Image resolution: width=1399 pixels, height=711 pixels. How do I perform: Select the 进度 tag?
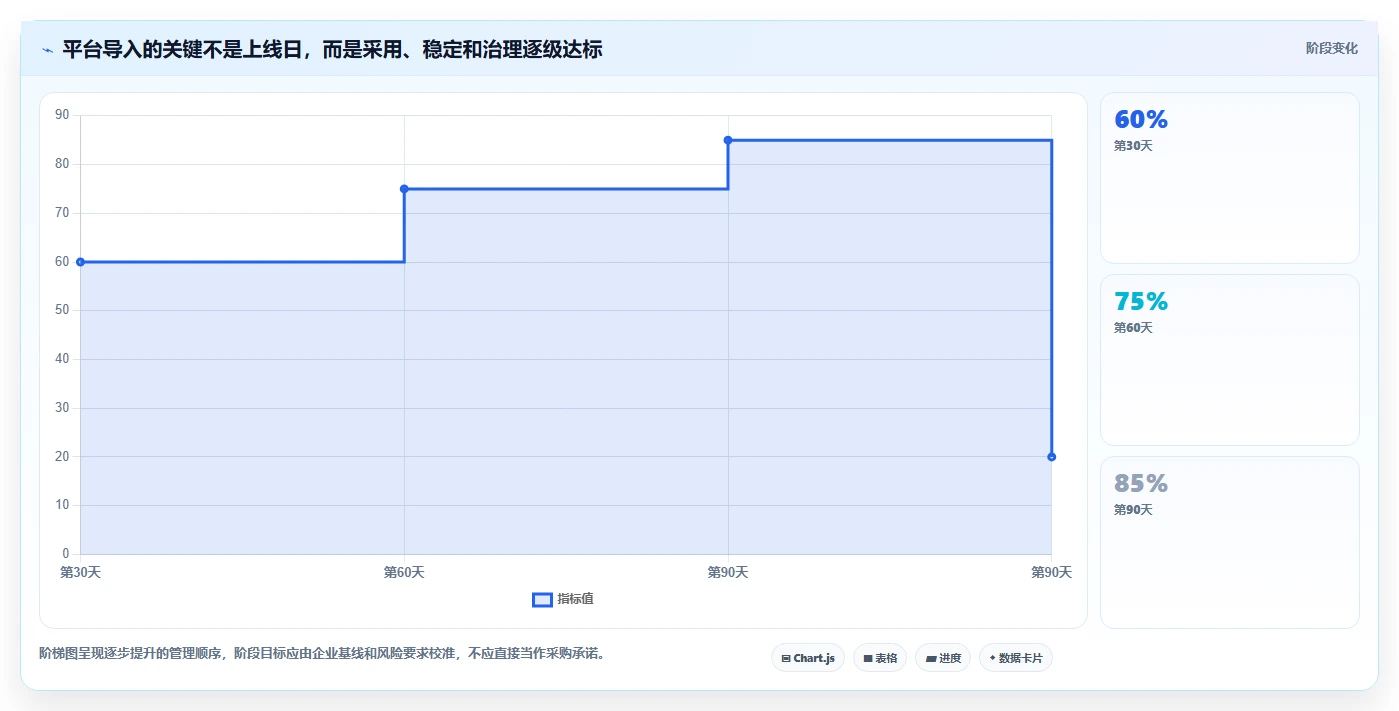[943, 658]
